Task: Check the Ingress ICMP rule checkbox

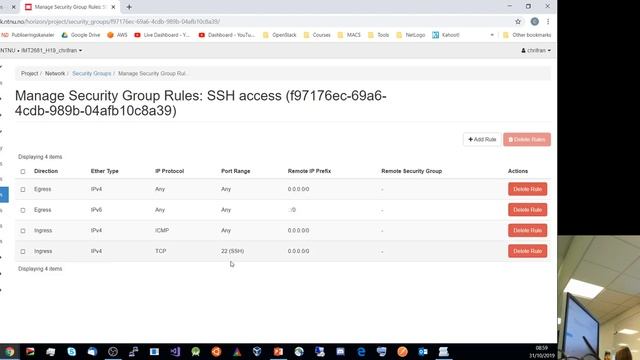Action: [x=23, y=231]
